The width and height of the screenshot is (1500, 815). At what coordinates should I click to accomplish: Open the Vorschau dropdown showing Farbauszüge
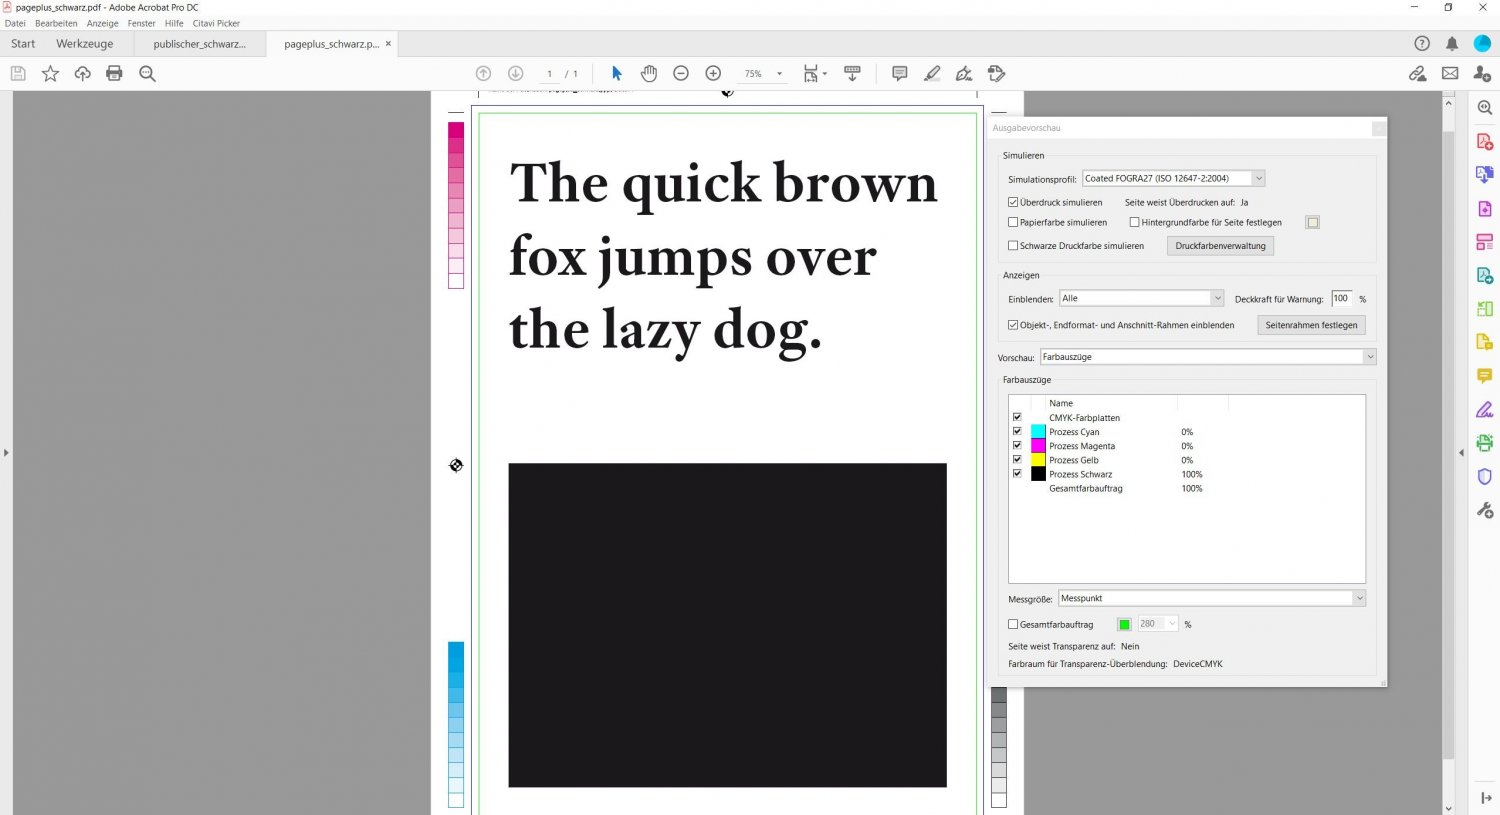(x=1208, y=357)
